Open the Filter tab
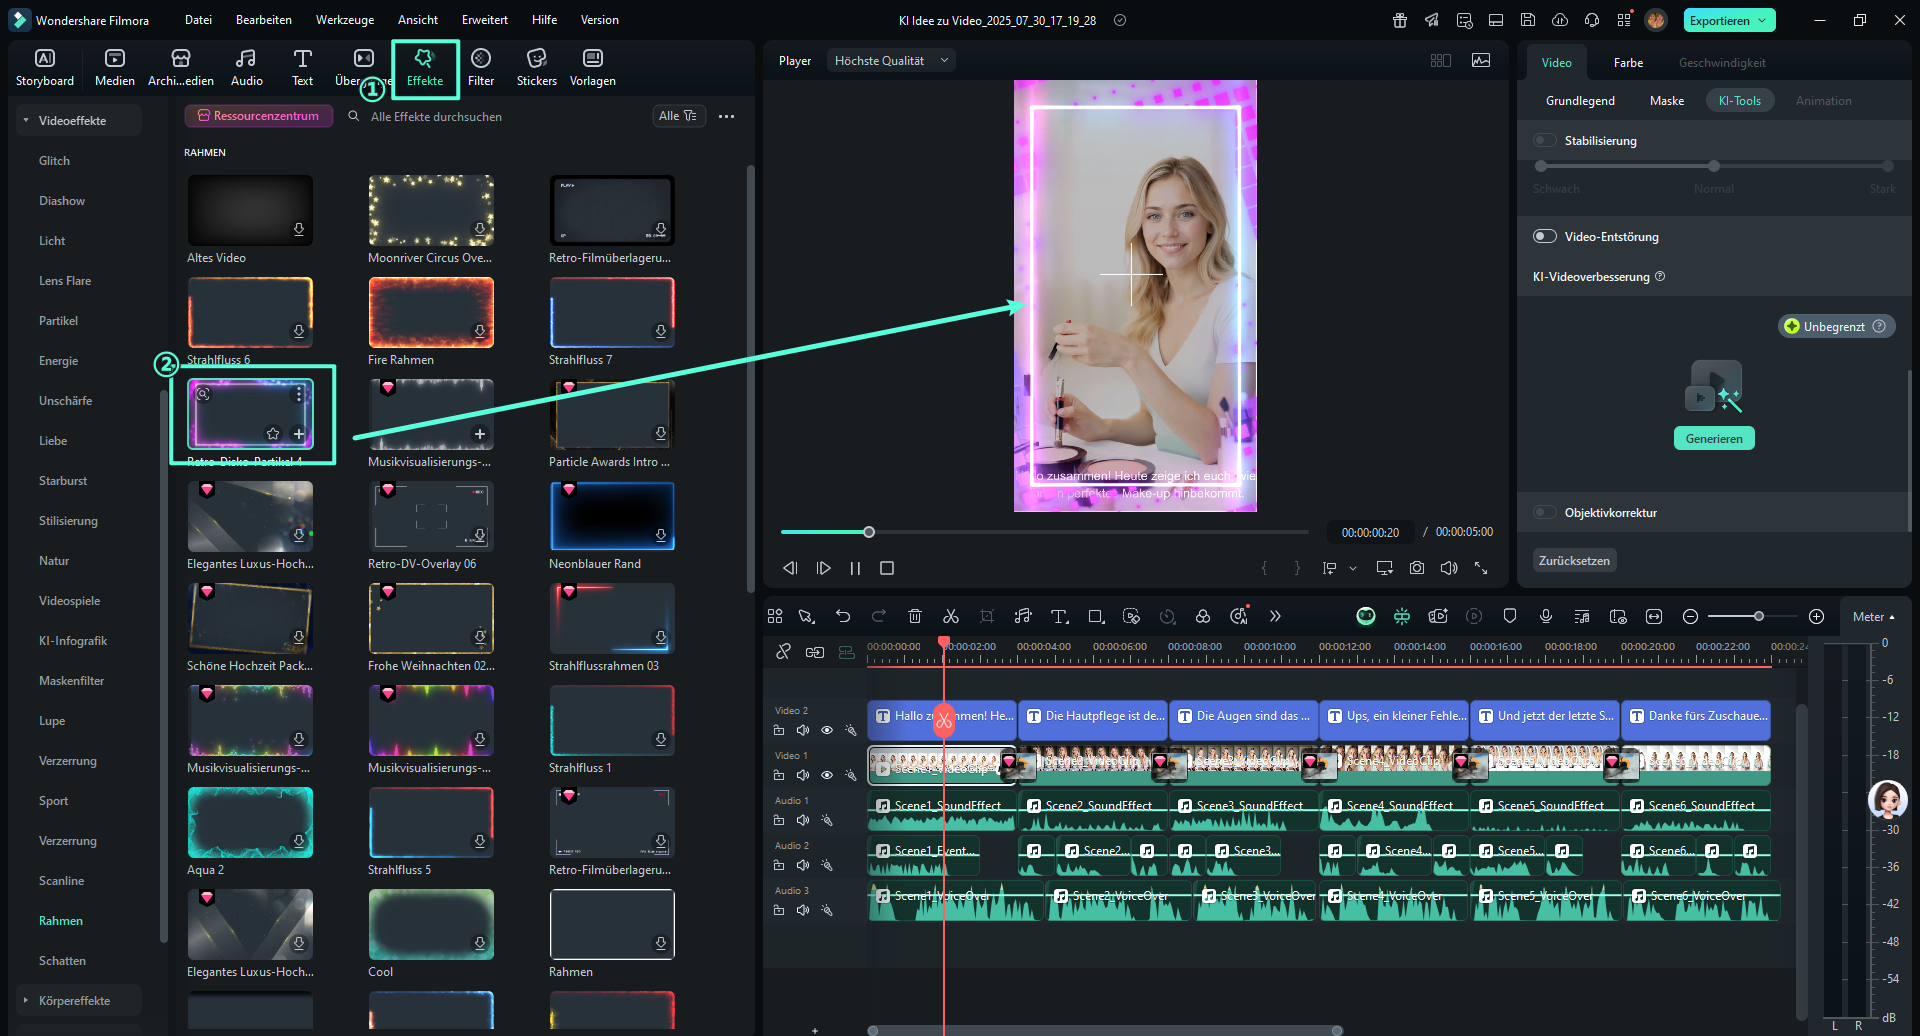Viewport: 1920px width, 1036px height. tap(481, 68)
